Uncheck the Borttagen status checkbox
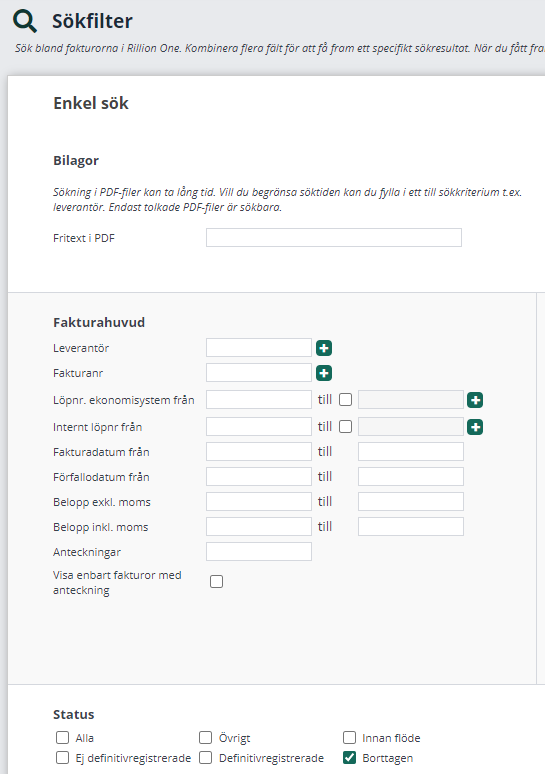The image size is (545, 774). click(x=350, y=757)
